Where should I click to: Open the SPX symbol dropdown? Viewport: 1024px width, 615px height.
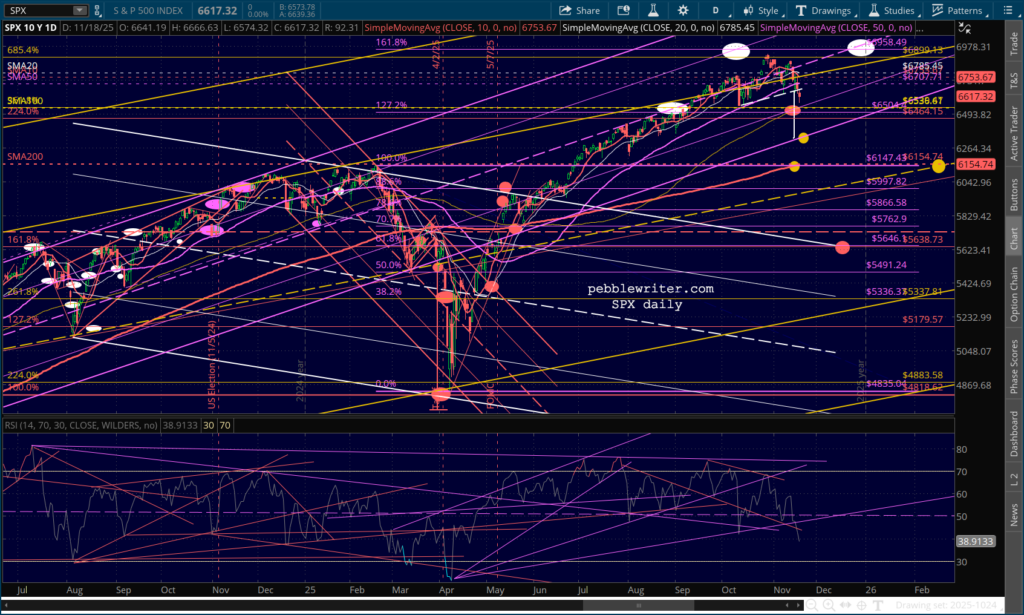coord(80,10)
